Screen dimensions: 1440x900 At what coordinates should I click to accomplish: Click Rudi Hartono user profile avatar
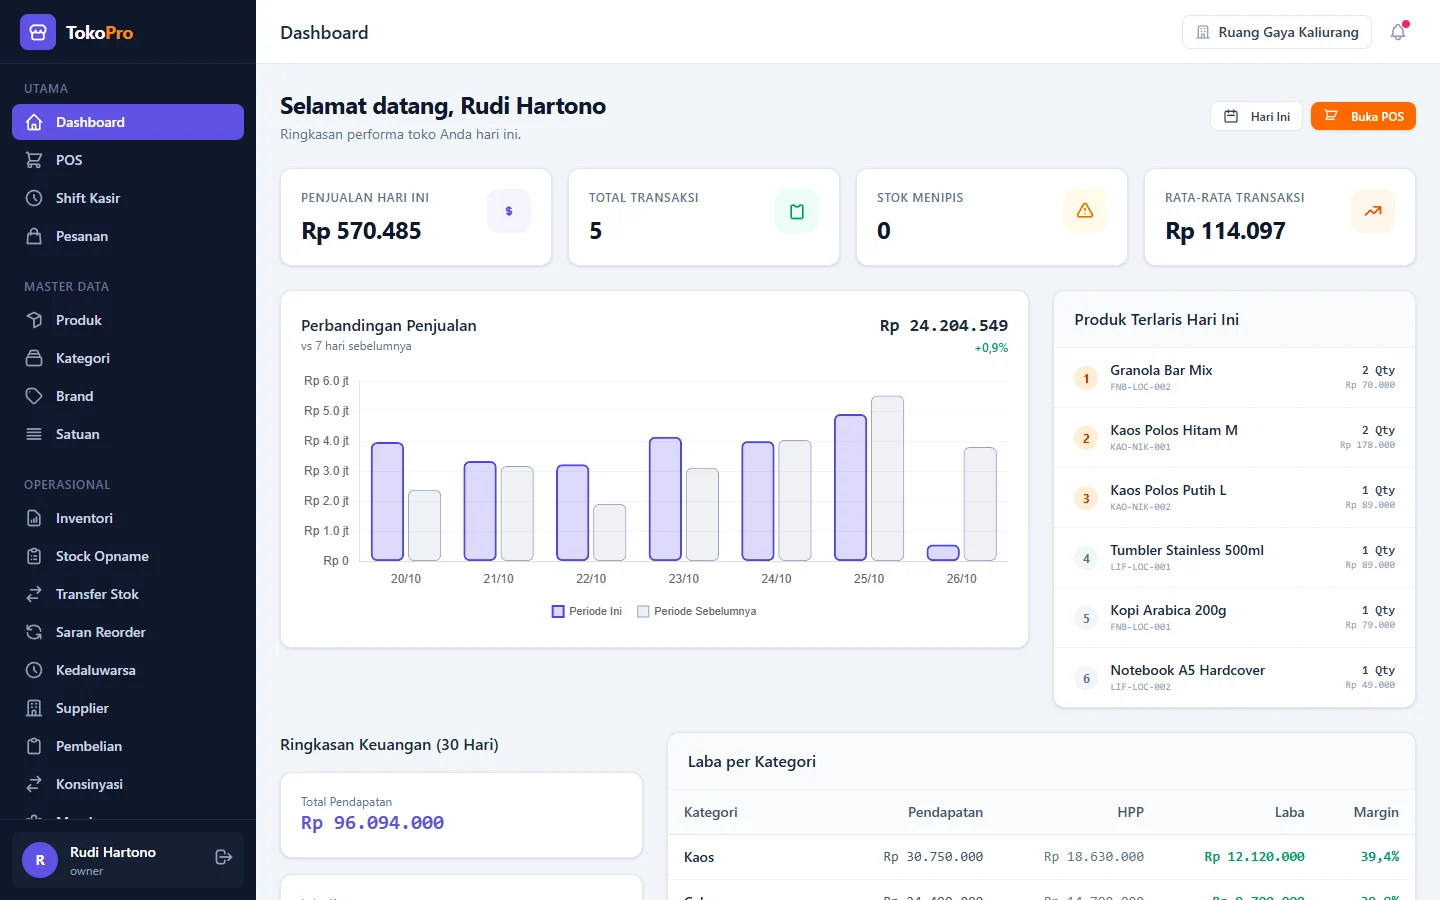click(x=40, y=860)
